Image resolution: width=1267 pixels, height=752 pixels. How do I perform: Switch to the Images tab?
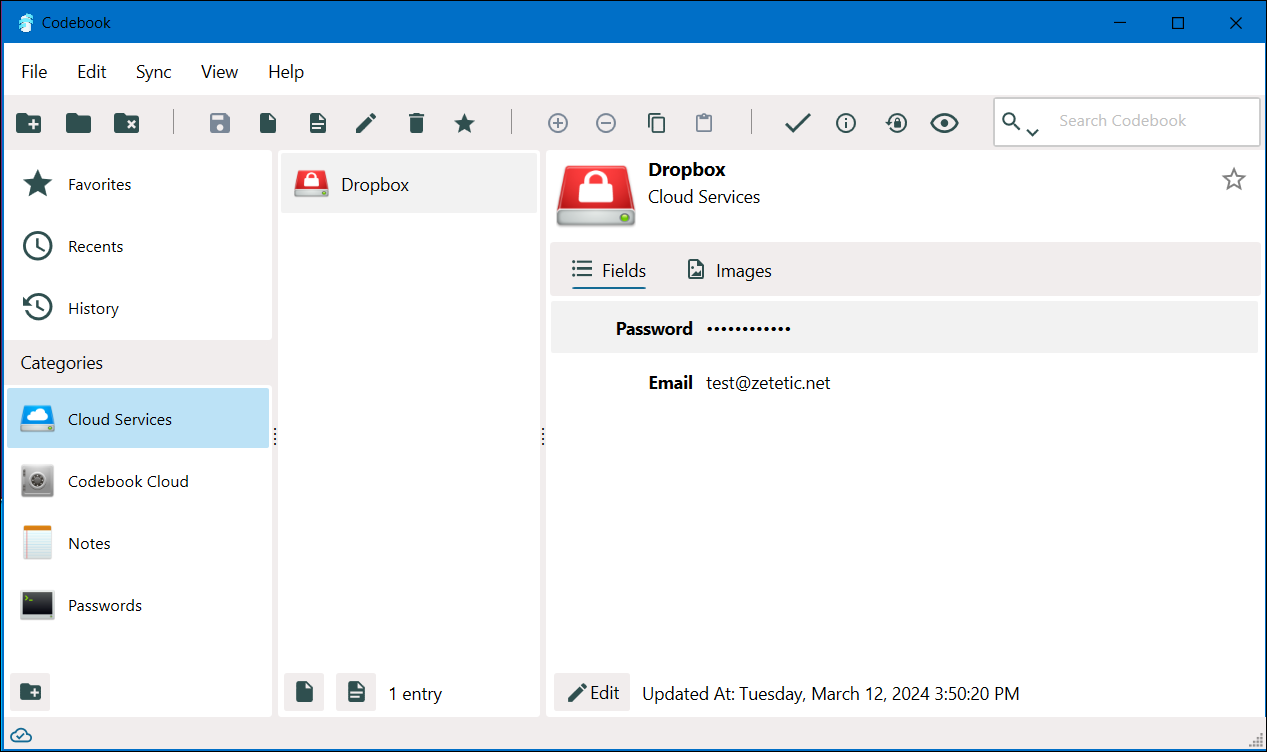[729, 271]
